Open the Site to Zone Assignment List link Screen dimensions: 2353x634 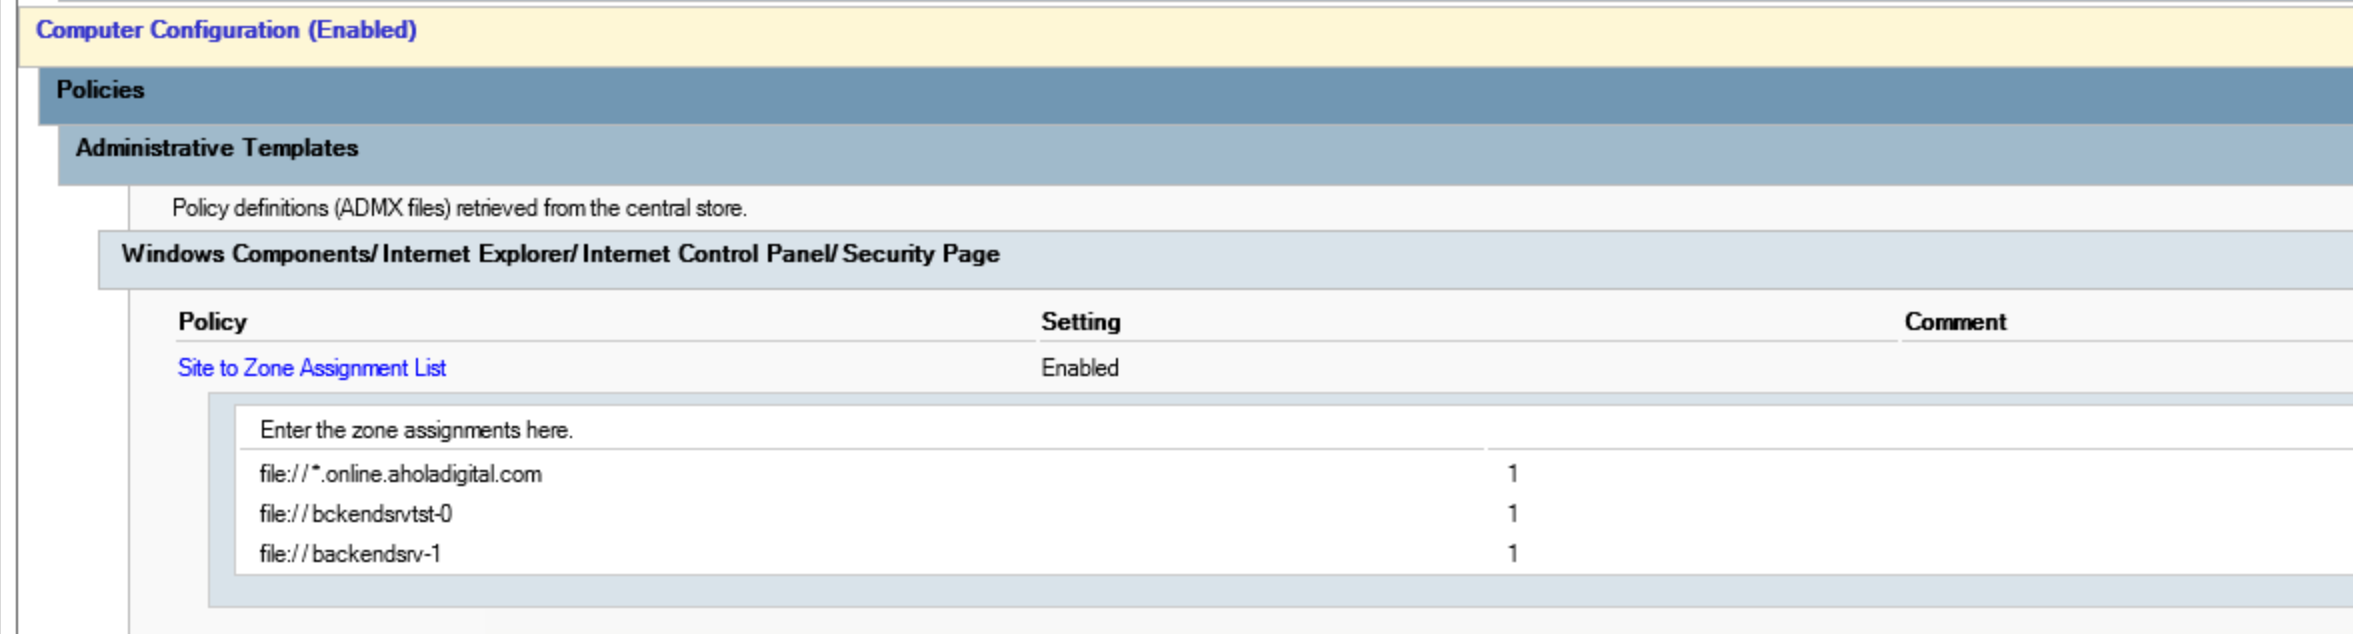pos(312,368)
